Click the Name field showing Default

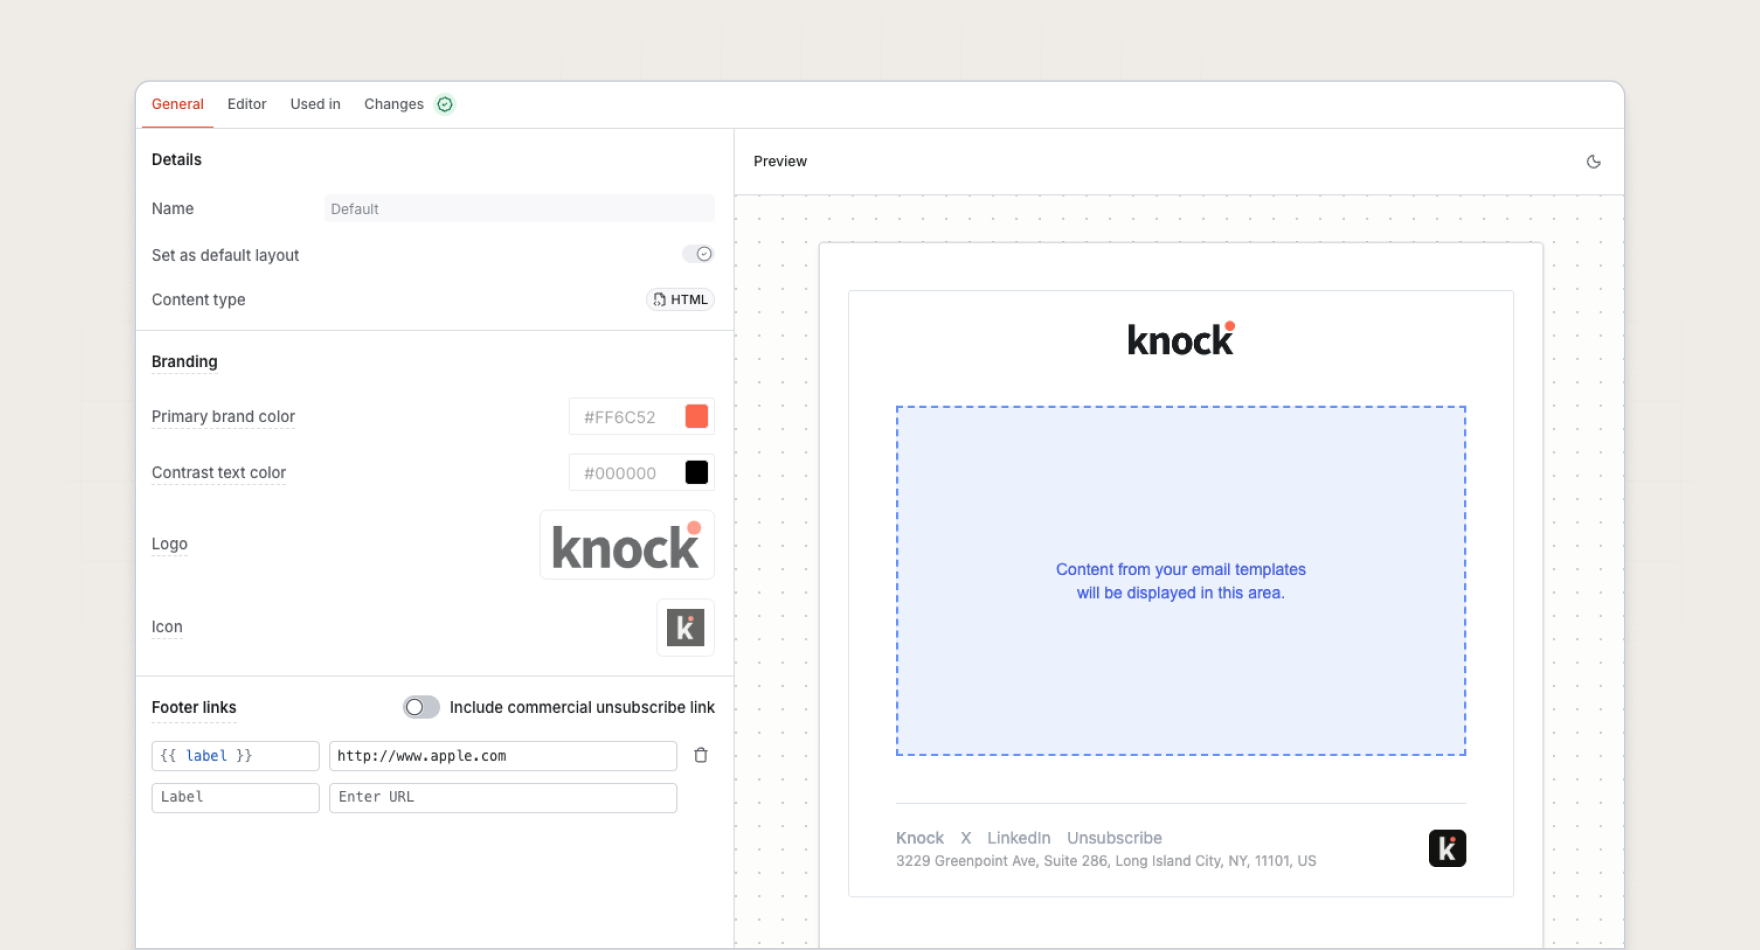(x=519, y=209)
